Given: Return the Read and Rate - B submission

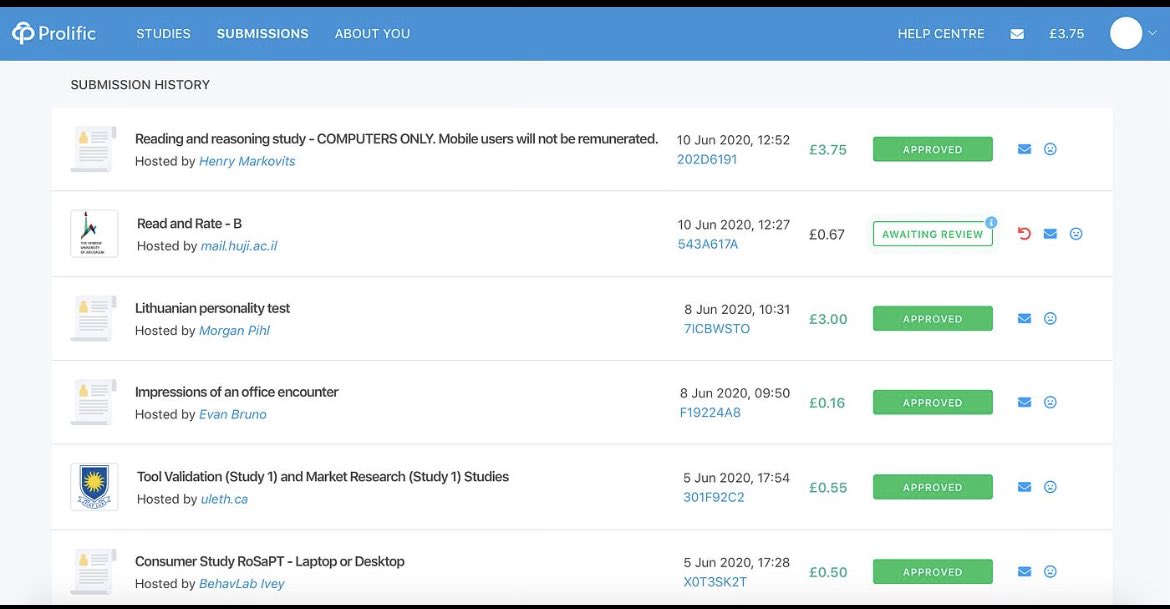Looking at the screenshot, I should click(1024, 234).
